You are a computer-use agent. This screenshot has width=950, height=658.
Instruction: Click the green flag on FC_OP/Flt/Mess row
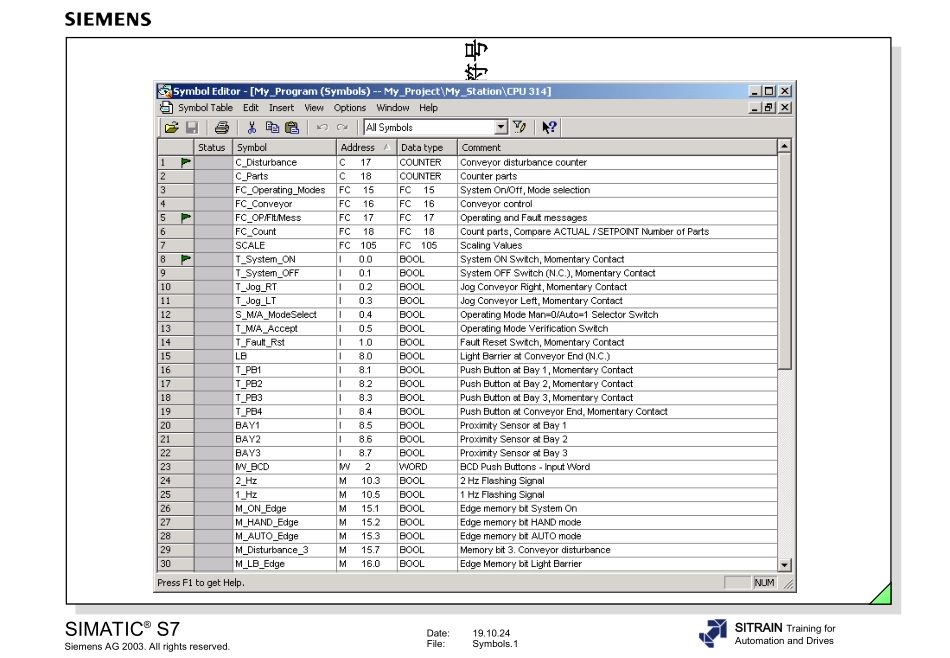(186, 217)
